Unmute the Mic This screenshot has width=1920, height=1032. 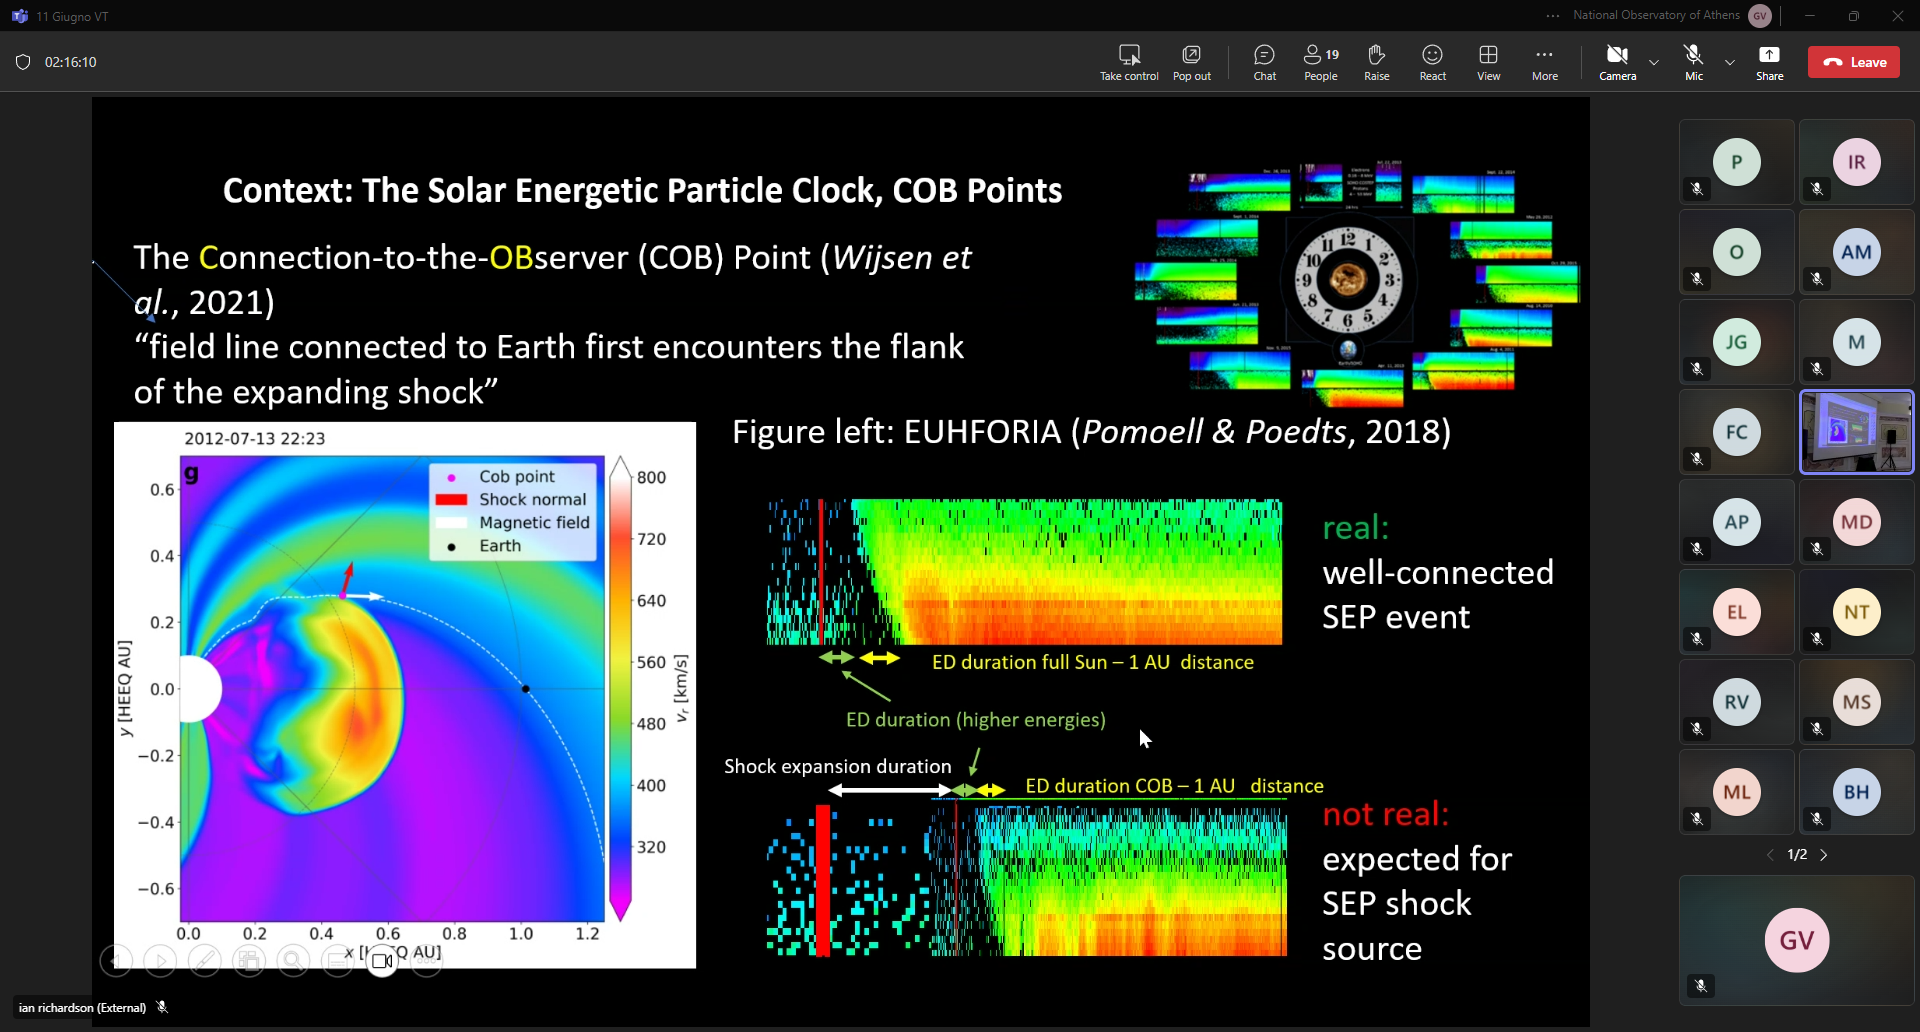coord(1693,62)
